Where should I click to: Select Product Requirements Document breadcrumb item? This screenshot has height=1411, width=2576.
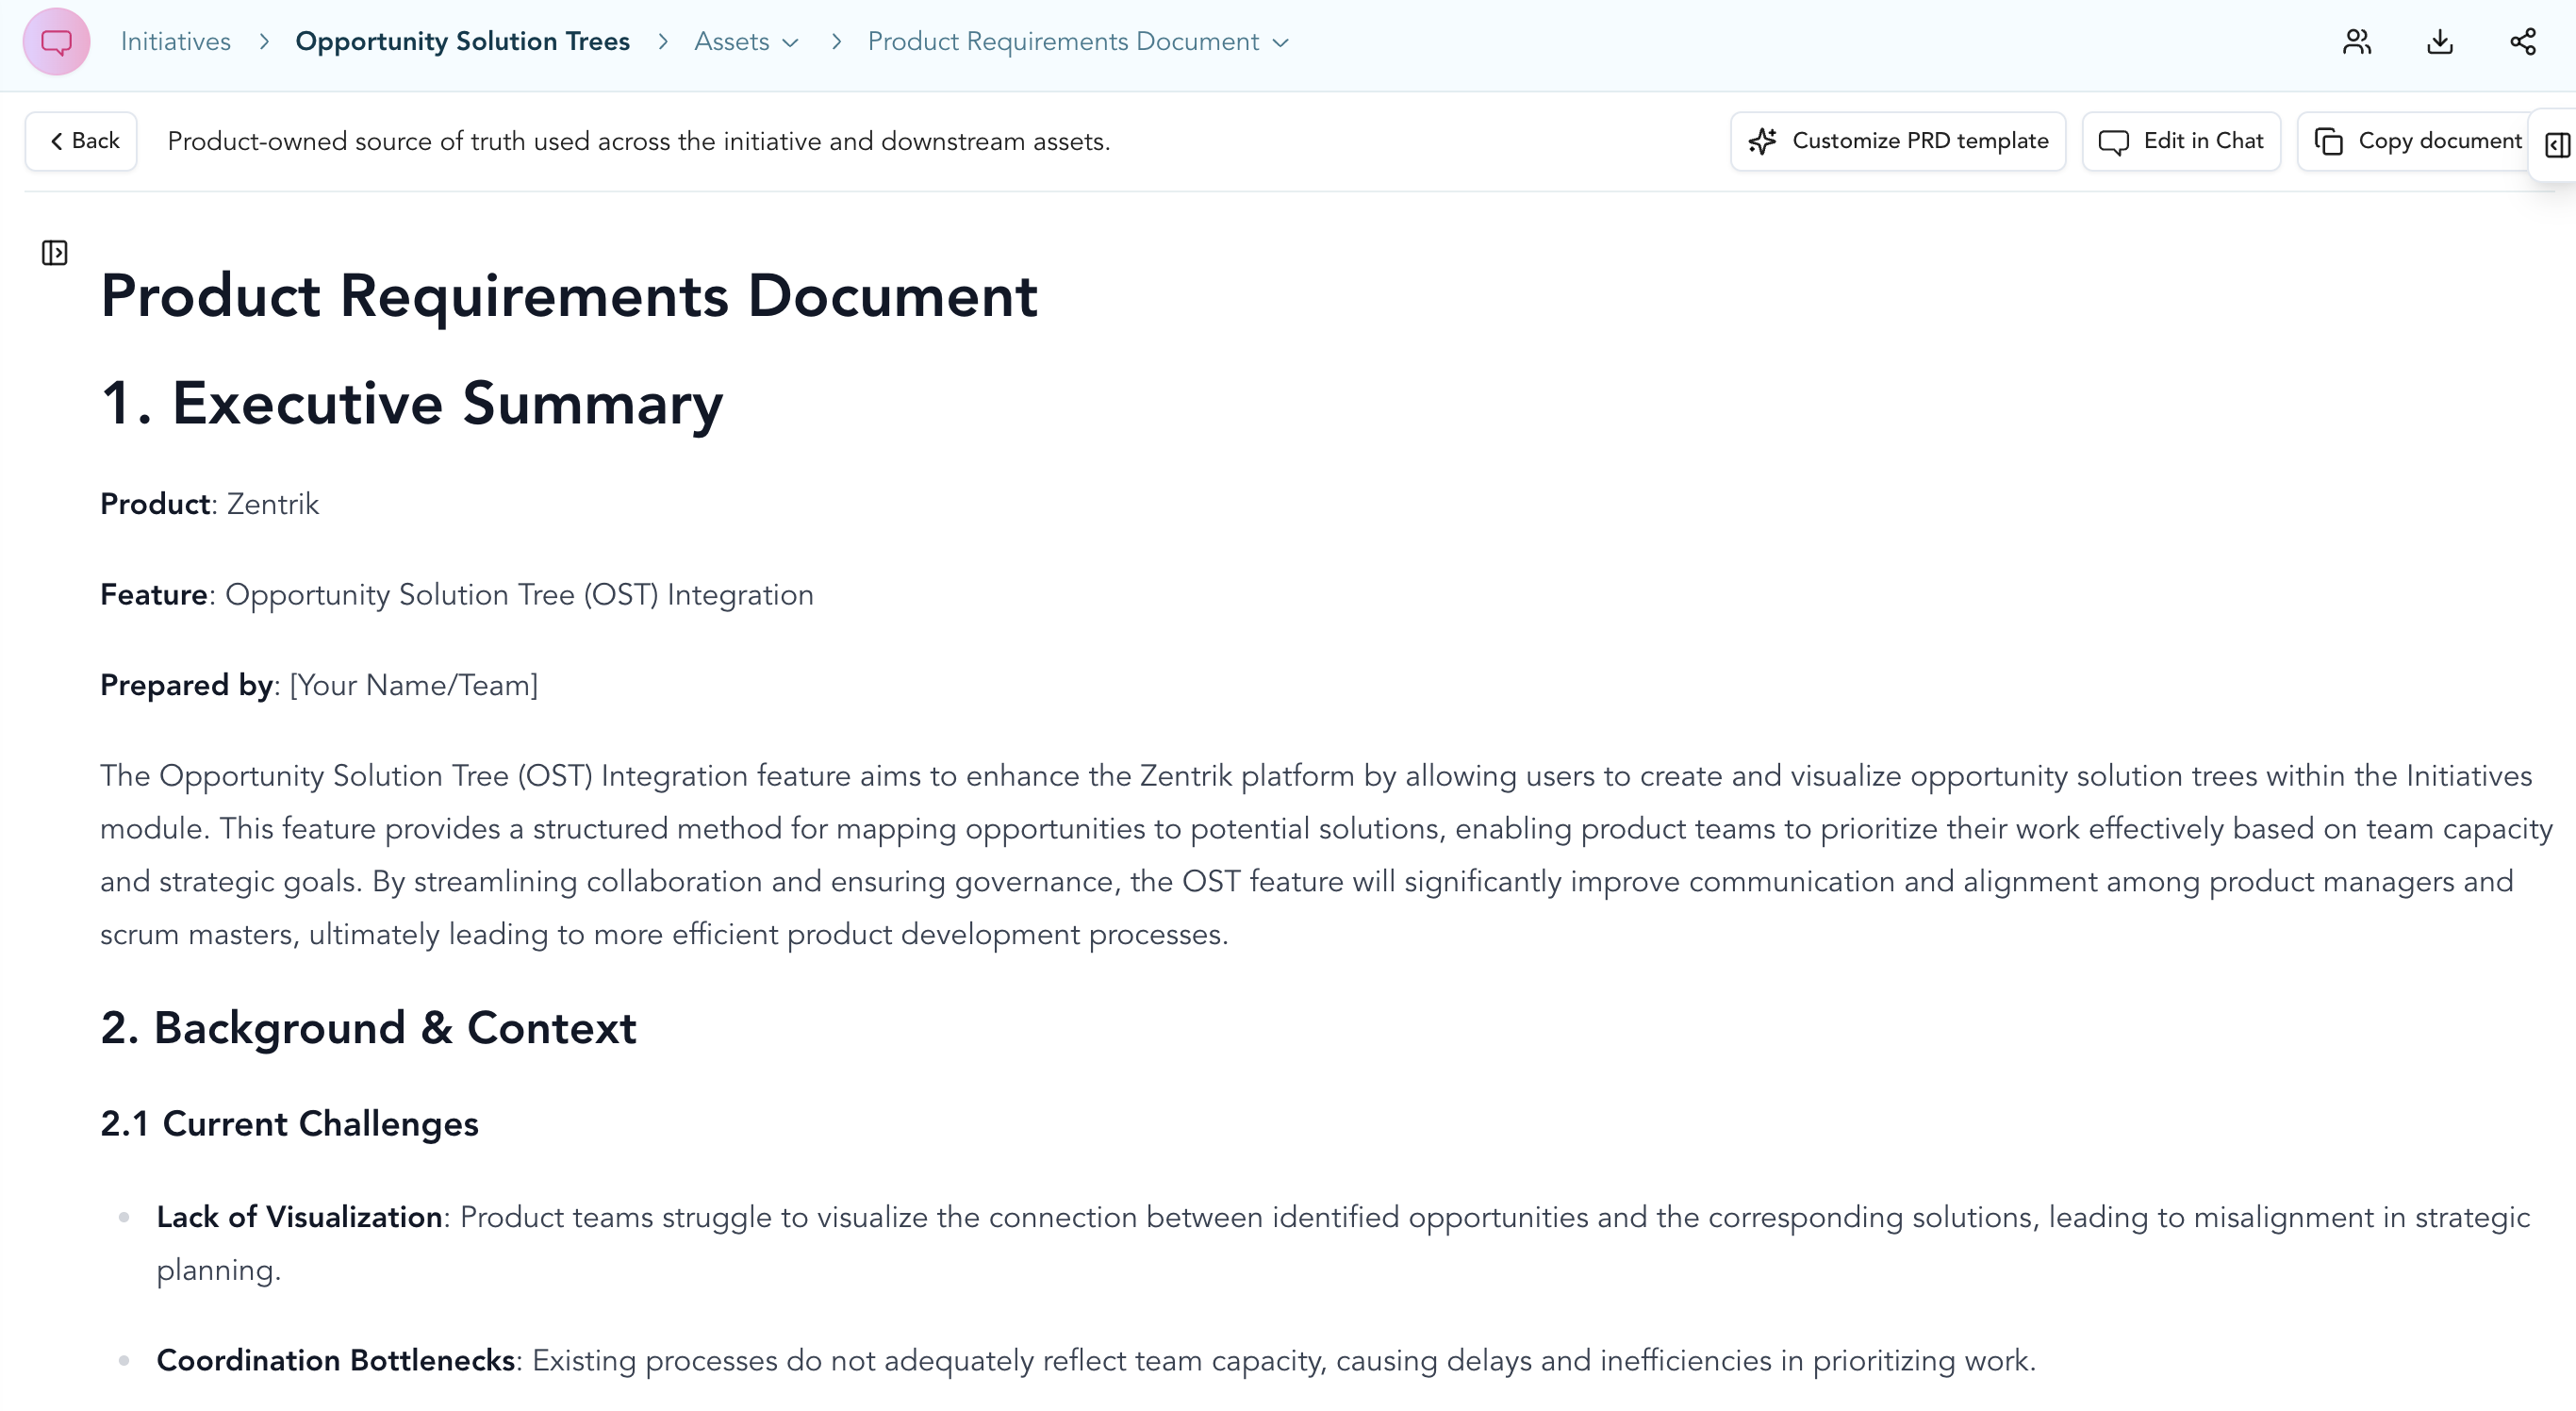click(x=1062, y=42)
